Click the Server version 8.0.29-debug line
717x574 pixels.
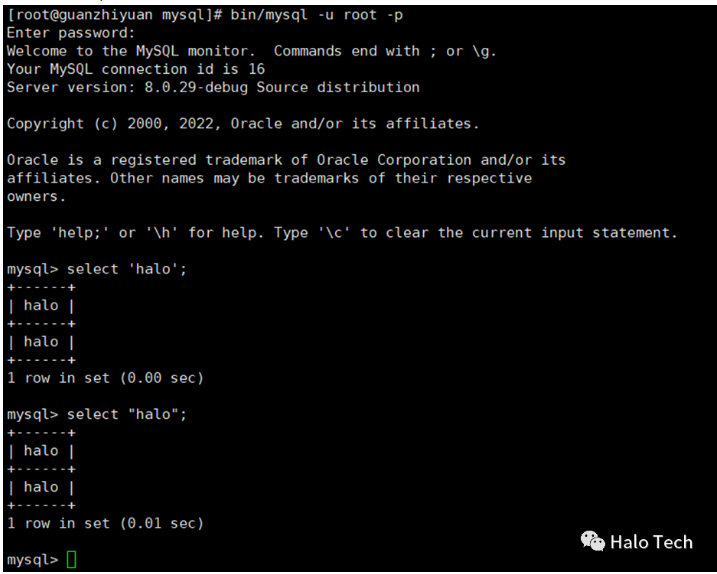tap(213, 87)
